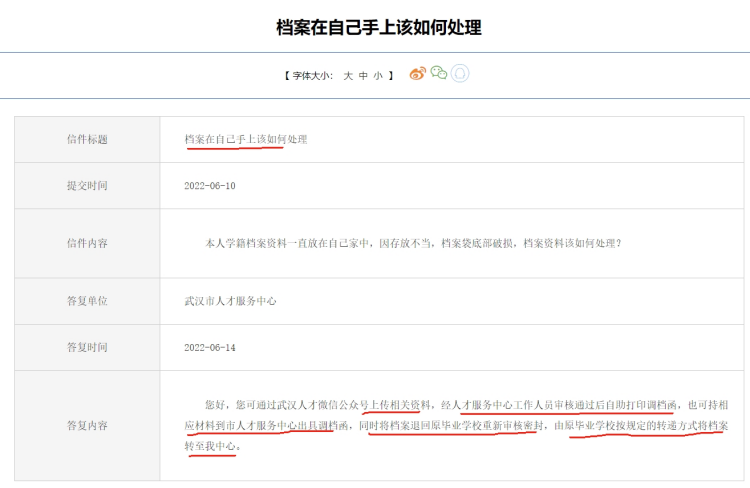Screen dimensions: 750x488
Task: Set font size to 中 (medium)
Action: 363,76
